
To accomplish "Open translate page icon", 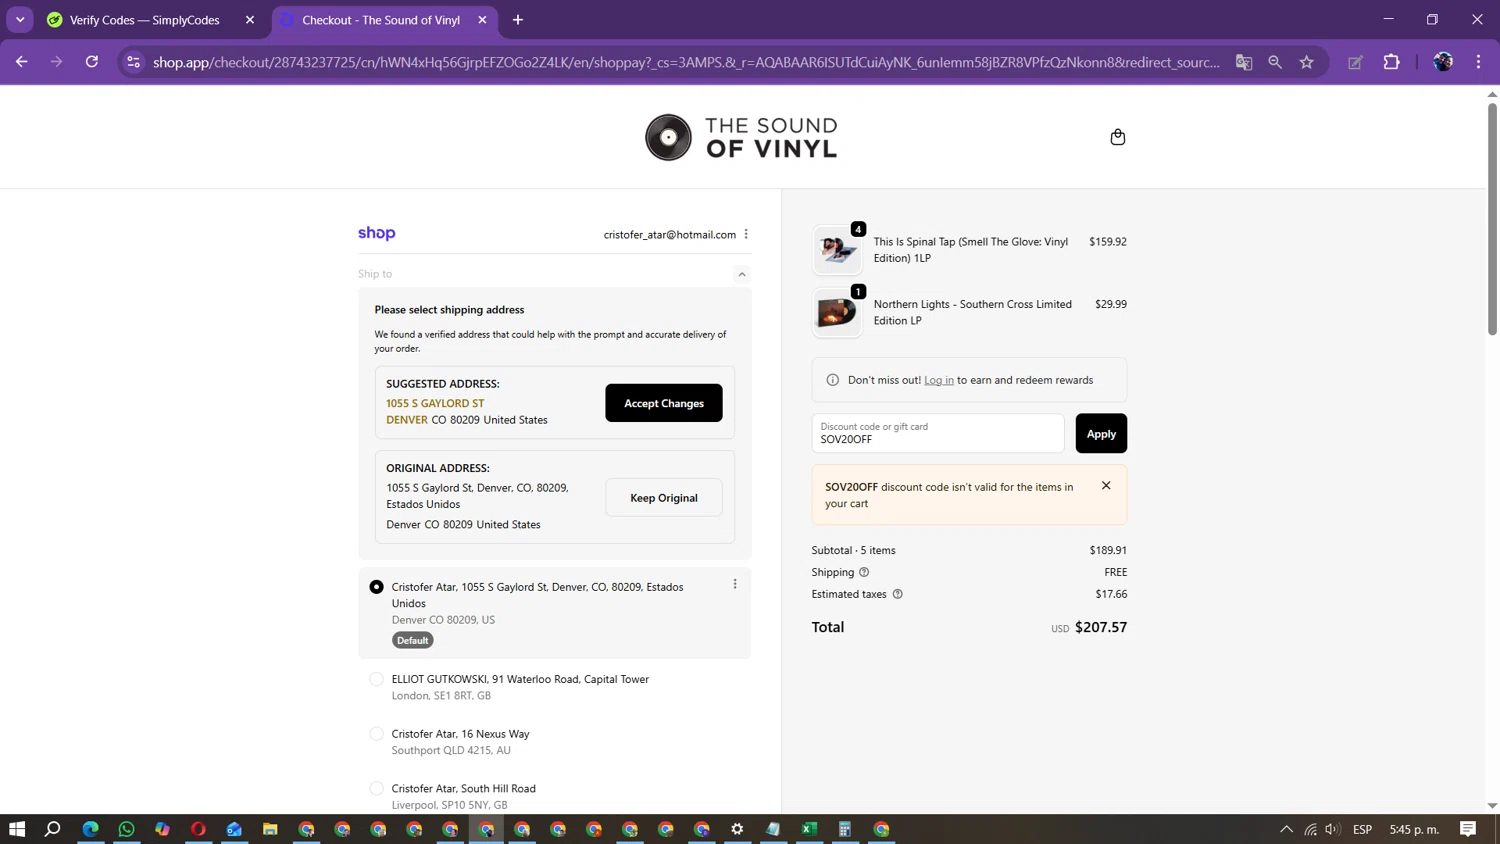I will 1244,62.
